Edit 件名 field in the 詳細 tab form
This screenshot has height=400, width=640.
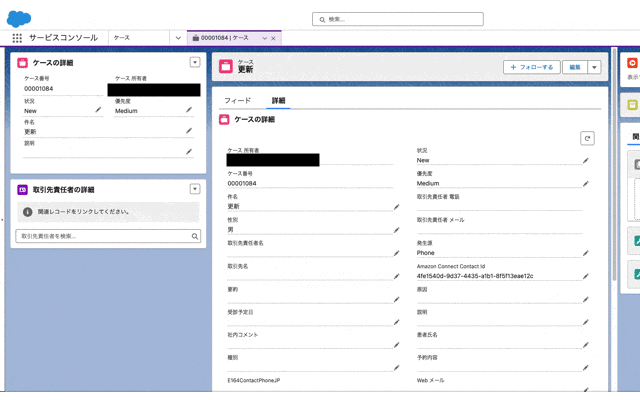tap(396, 207)
